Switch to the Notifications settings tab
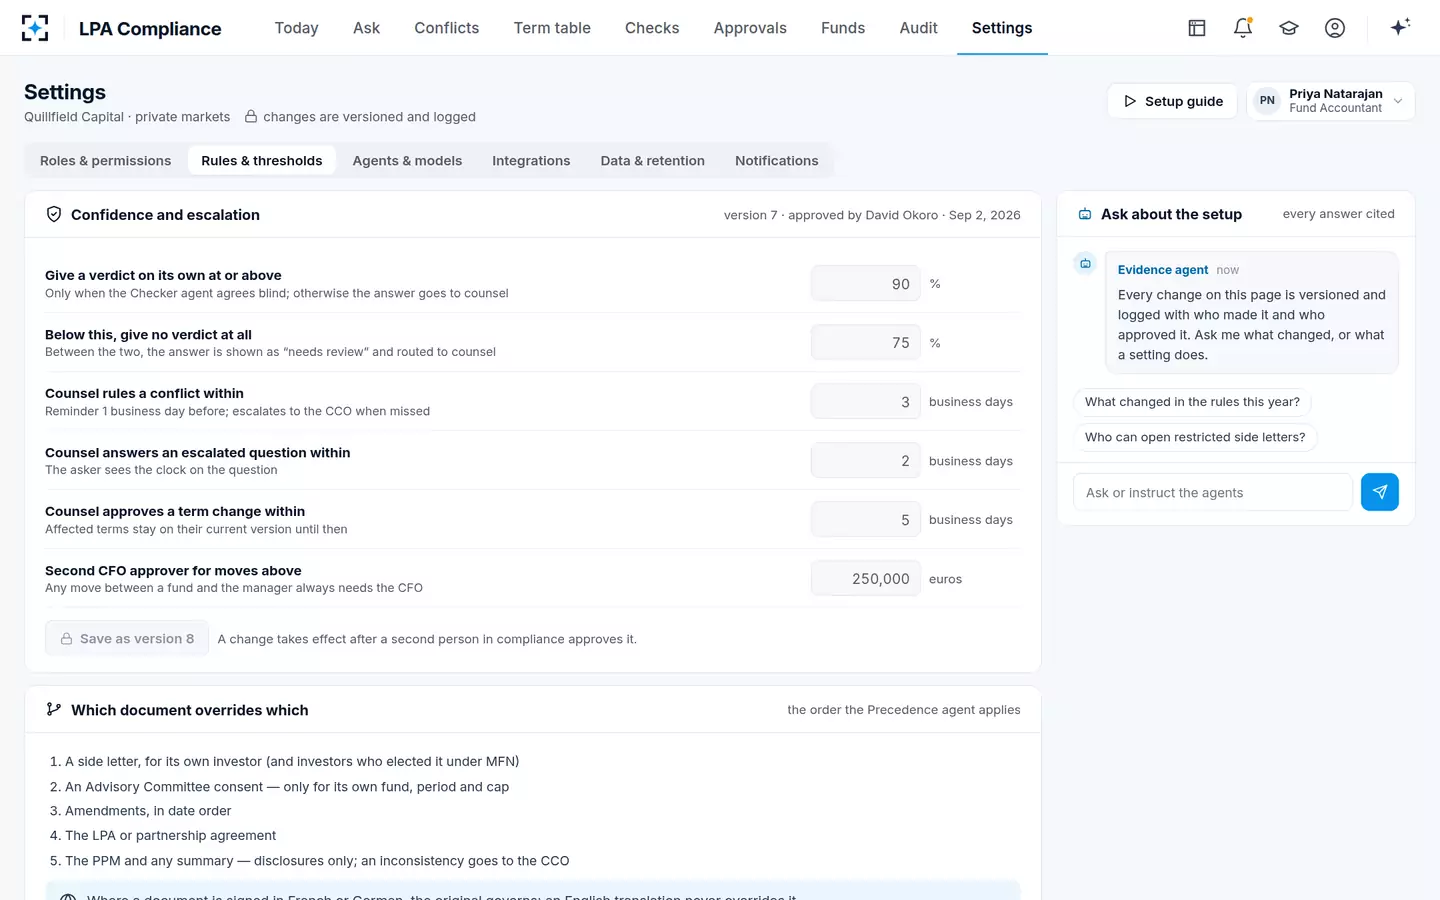Image resolution: width=1440 pixels, height=900 pixels. [x=777, y=161]
